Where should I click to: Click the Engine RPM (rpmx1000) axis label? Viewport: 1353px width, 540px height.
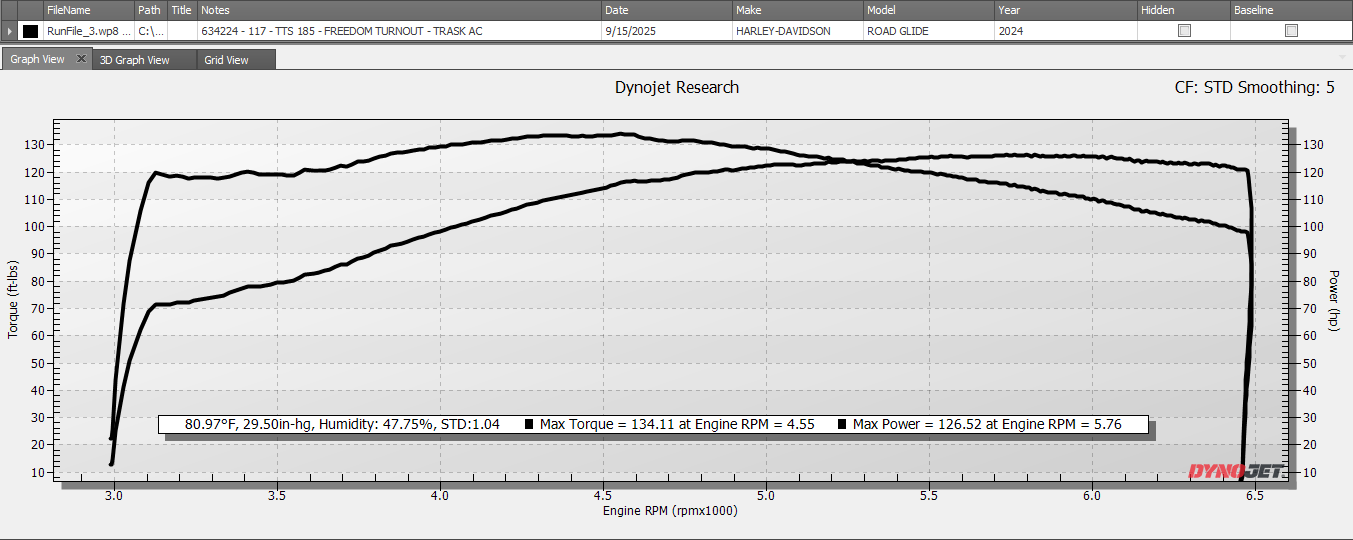670,511
